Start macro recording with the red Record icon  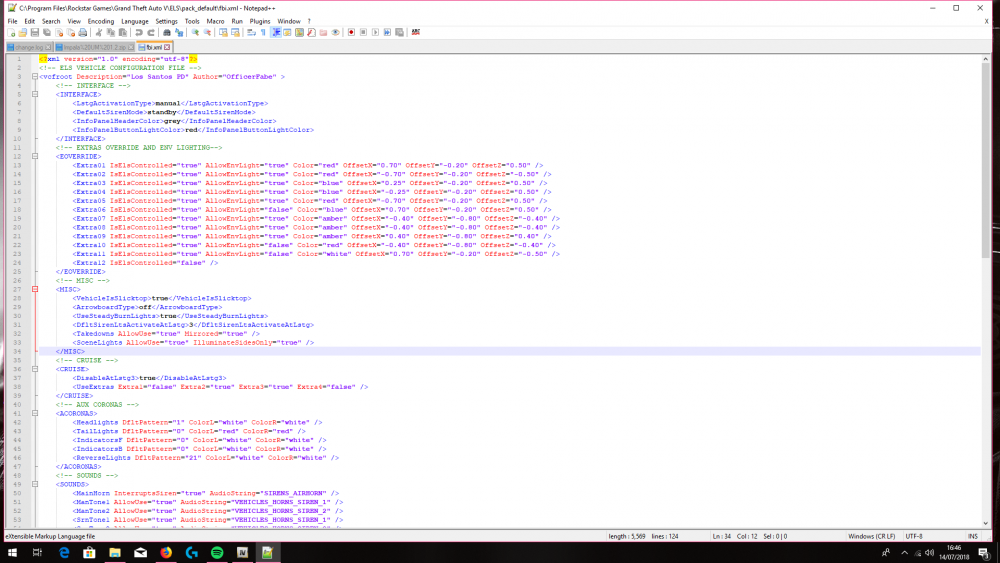(x=351, y=33)
